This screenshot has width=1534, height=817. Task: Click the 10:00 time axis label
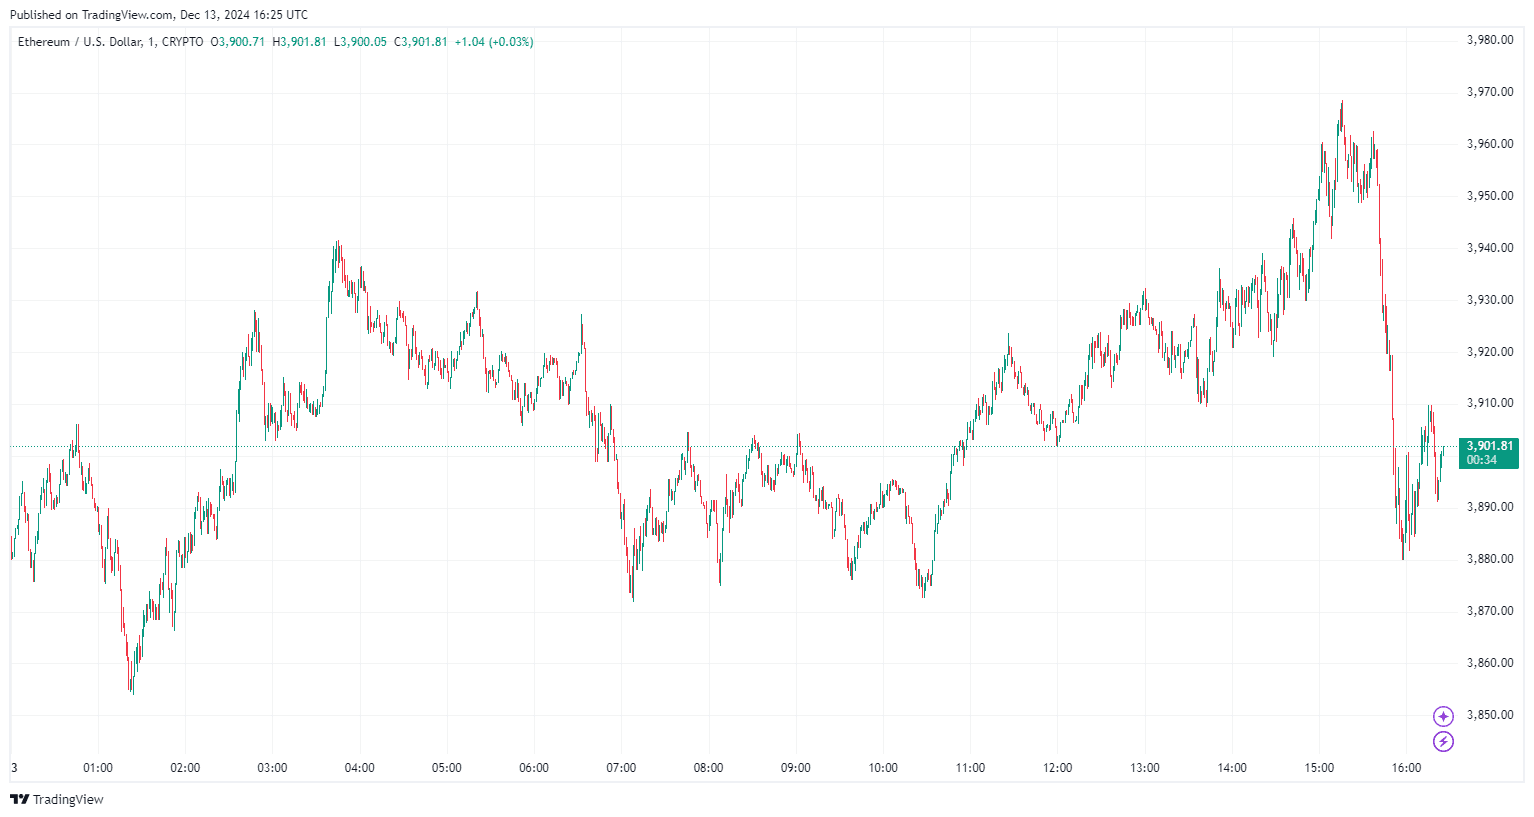point(883,768)
